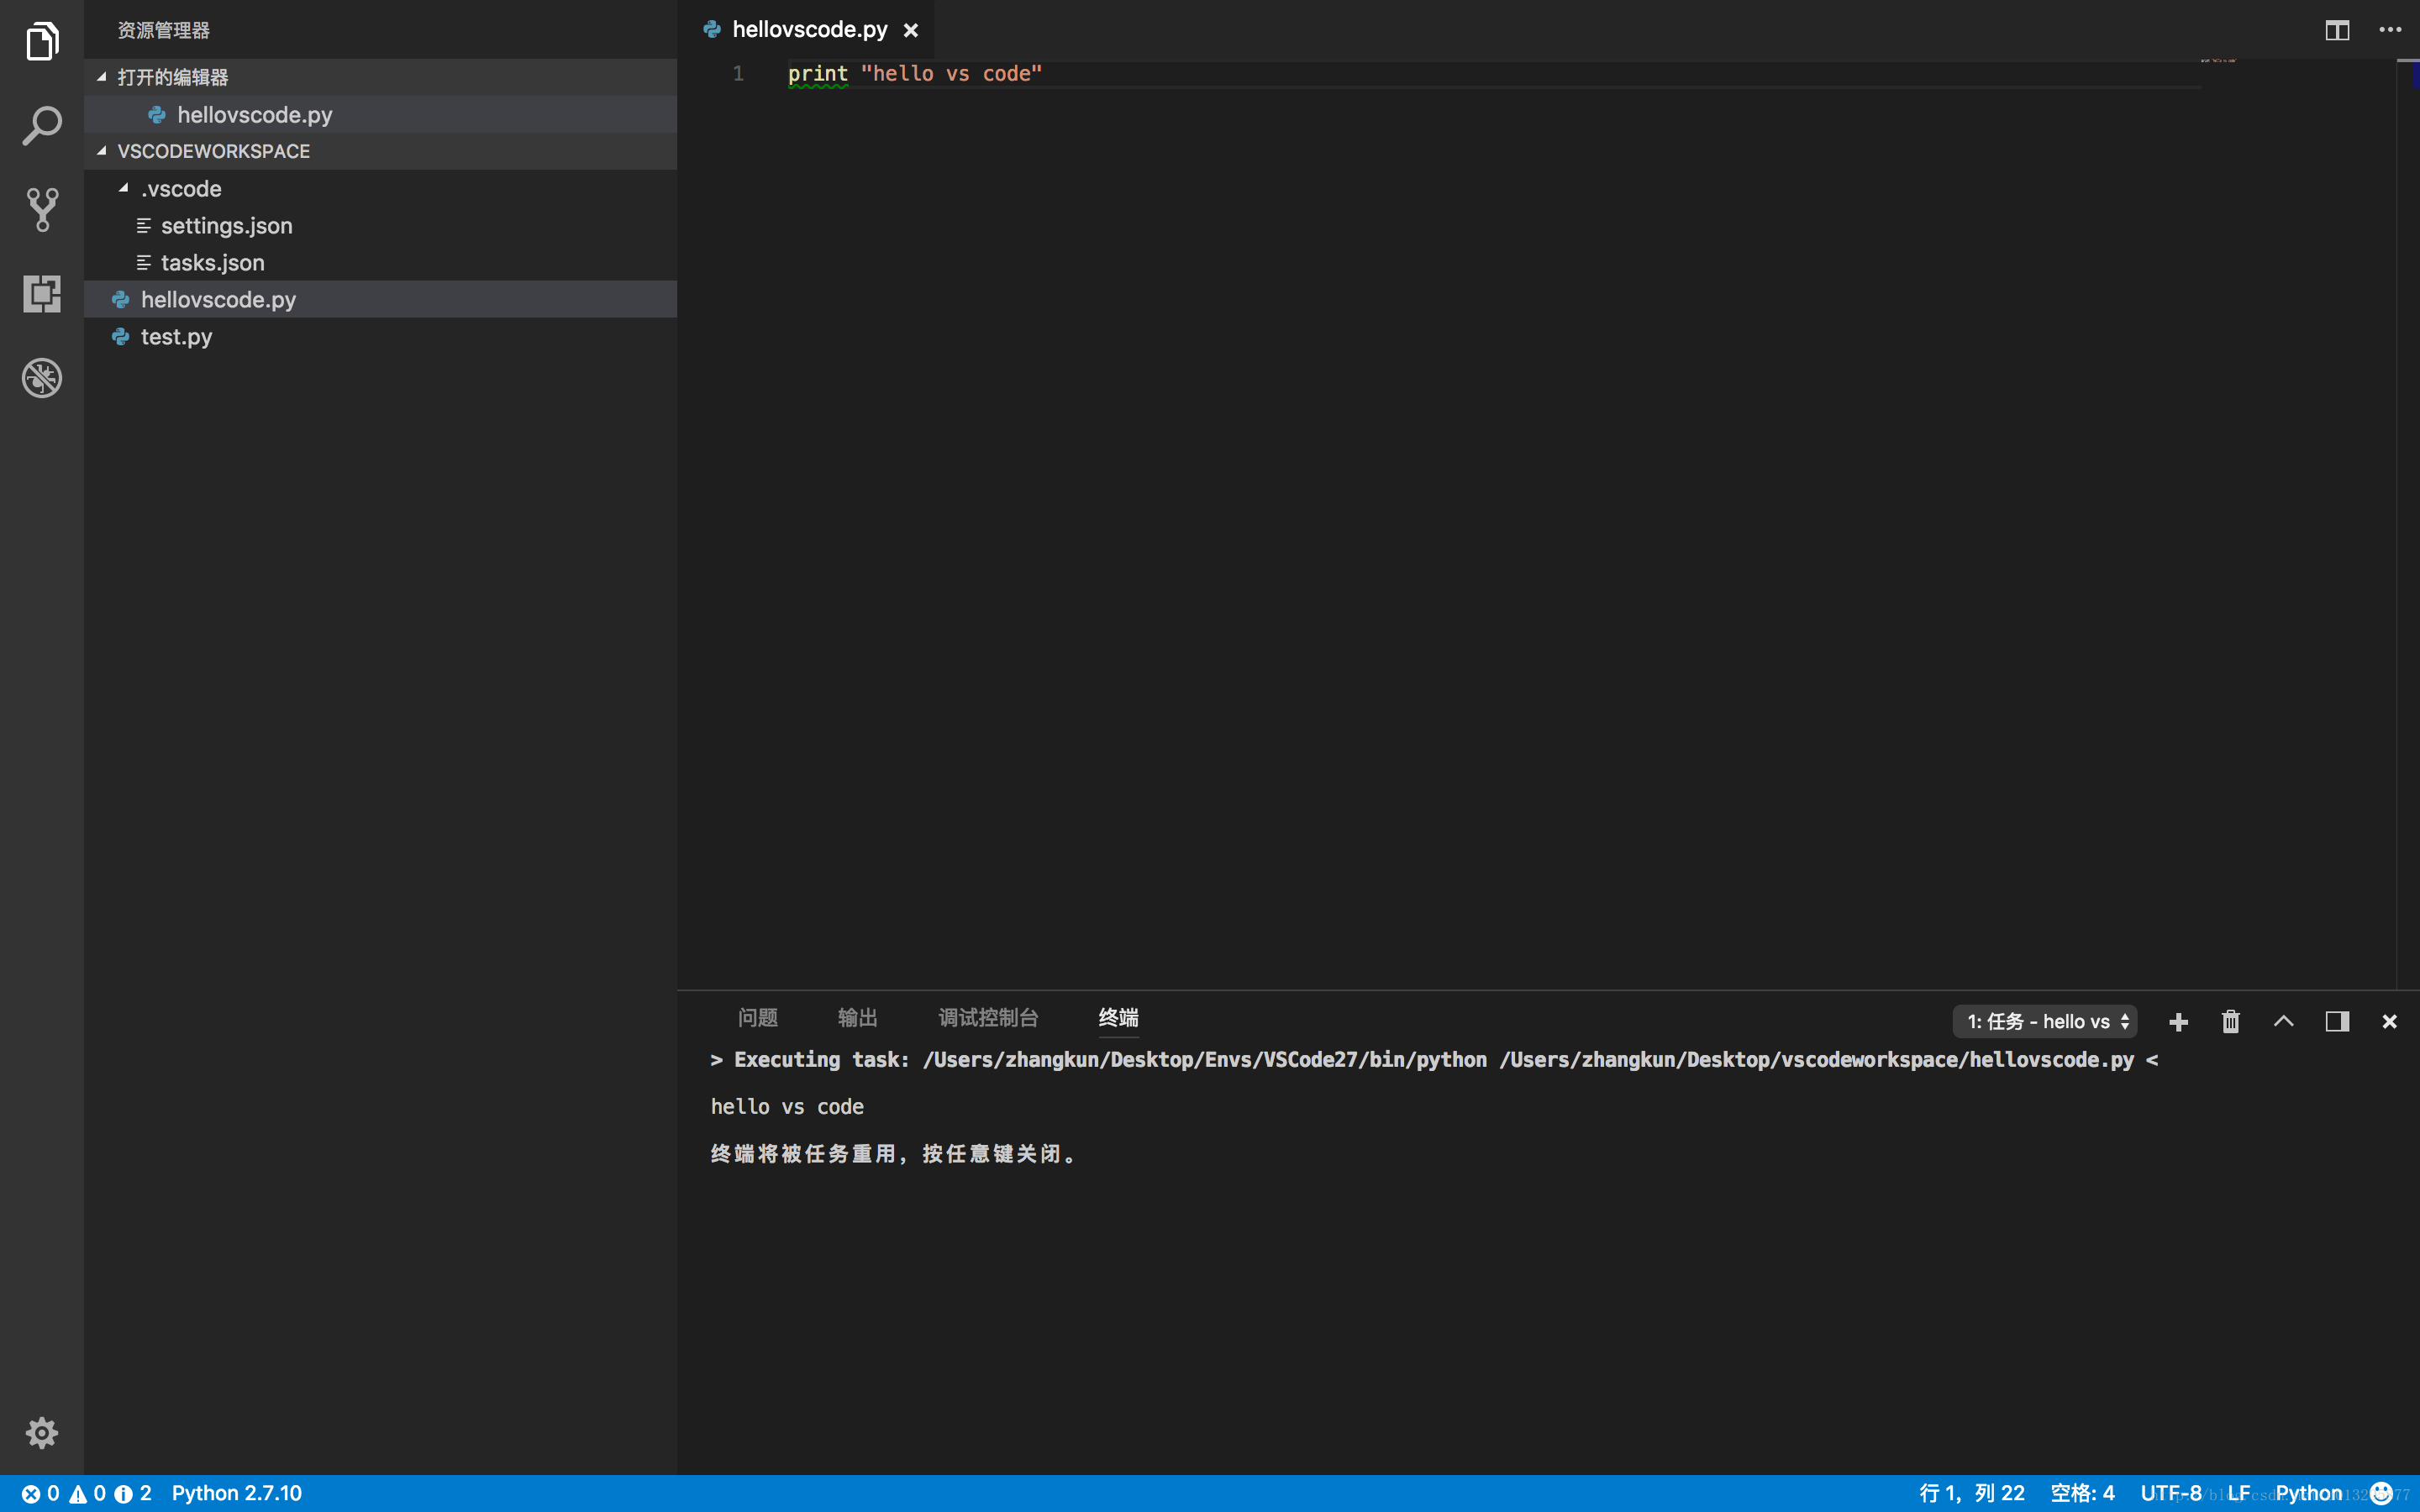Open tasks.json in the explorer
Screen dimensions: 2420x1512
pos(380,263)
